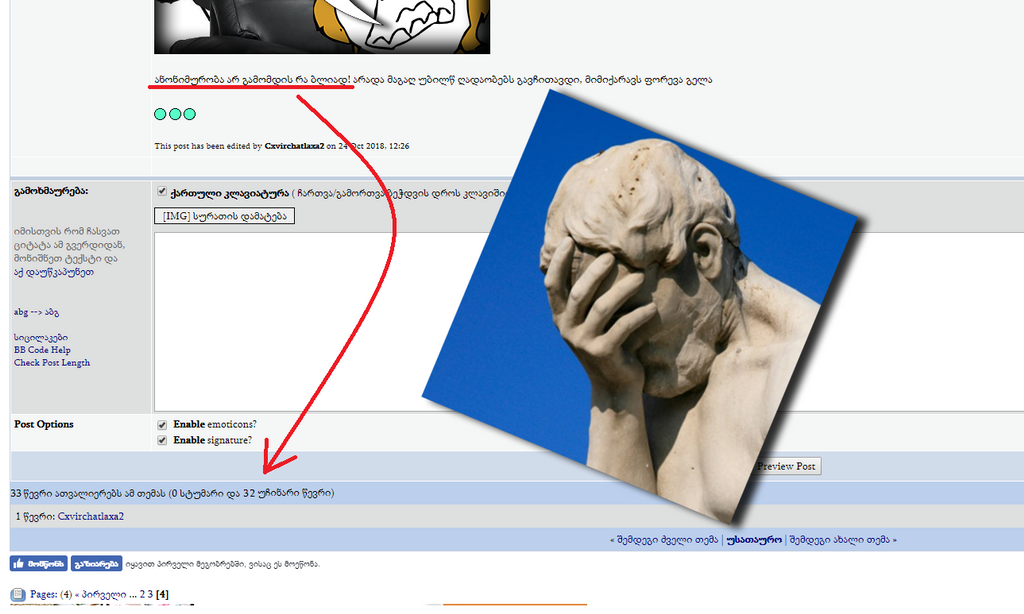1024x614 pixels.
Task: Click the Pages document icon
Action: pyautogui.click(x=18, y=594)
